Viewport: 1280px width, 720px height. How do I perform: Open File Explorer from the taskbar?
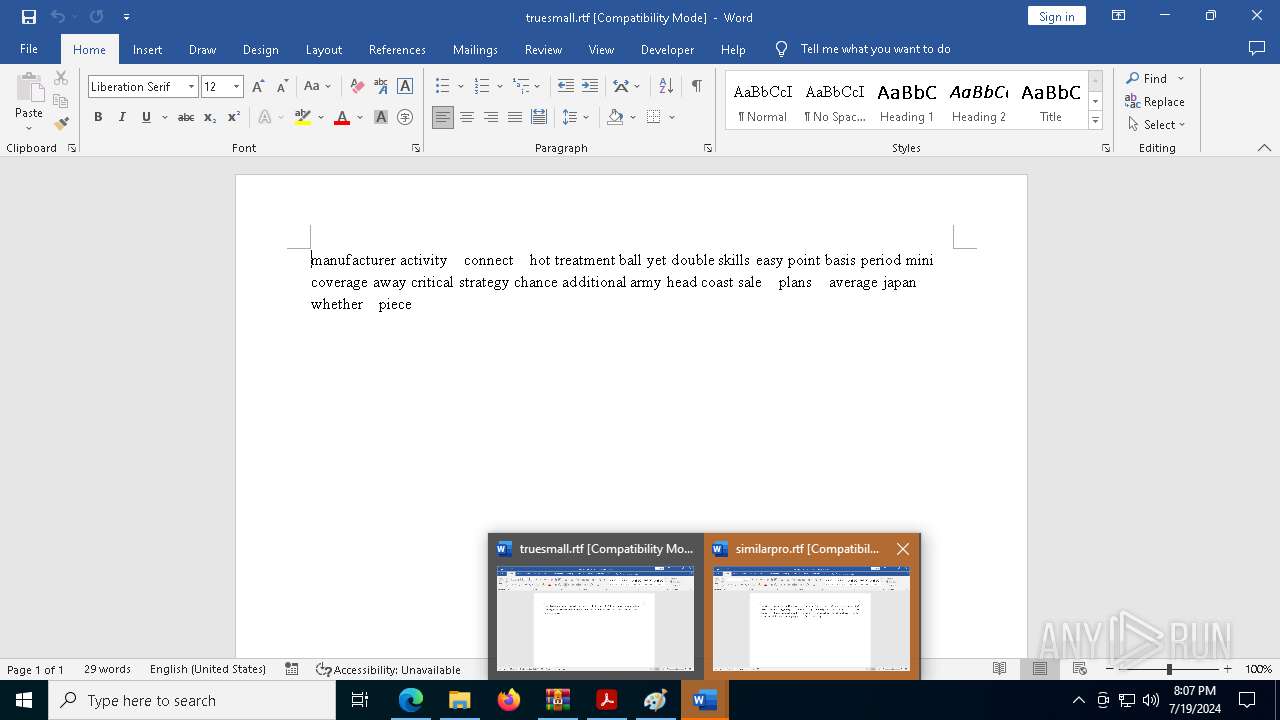(460, 700)
